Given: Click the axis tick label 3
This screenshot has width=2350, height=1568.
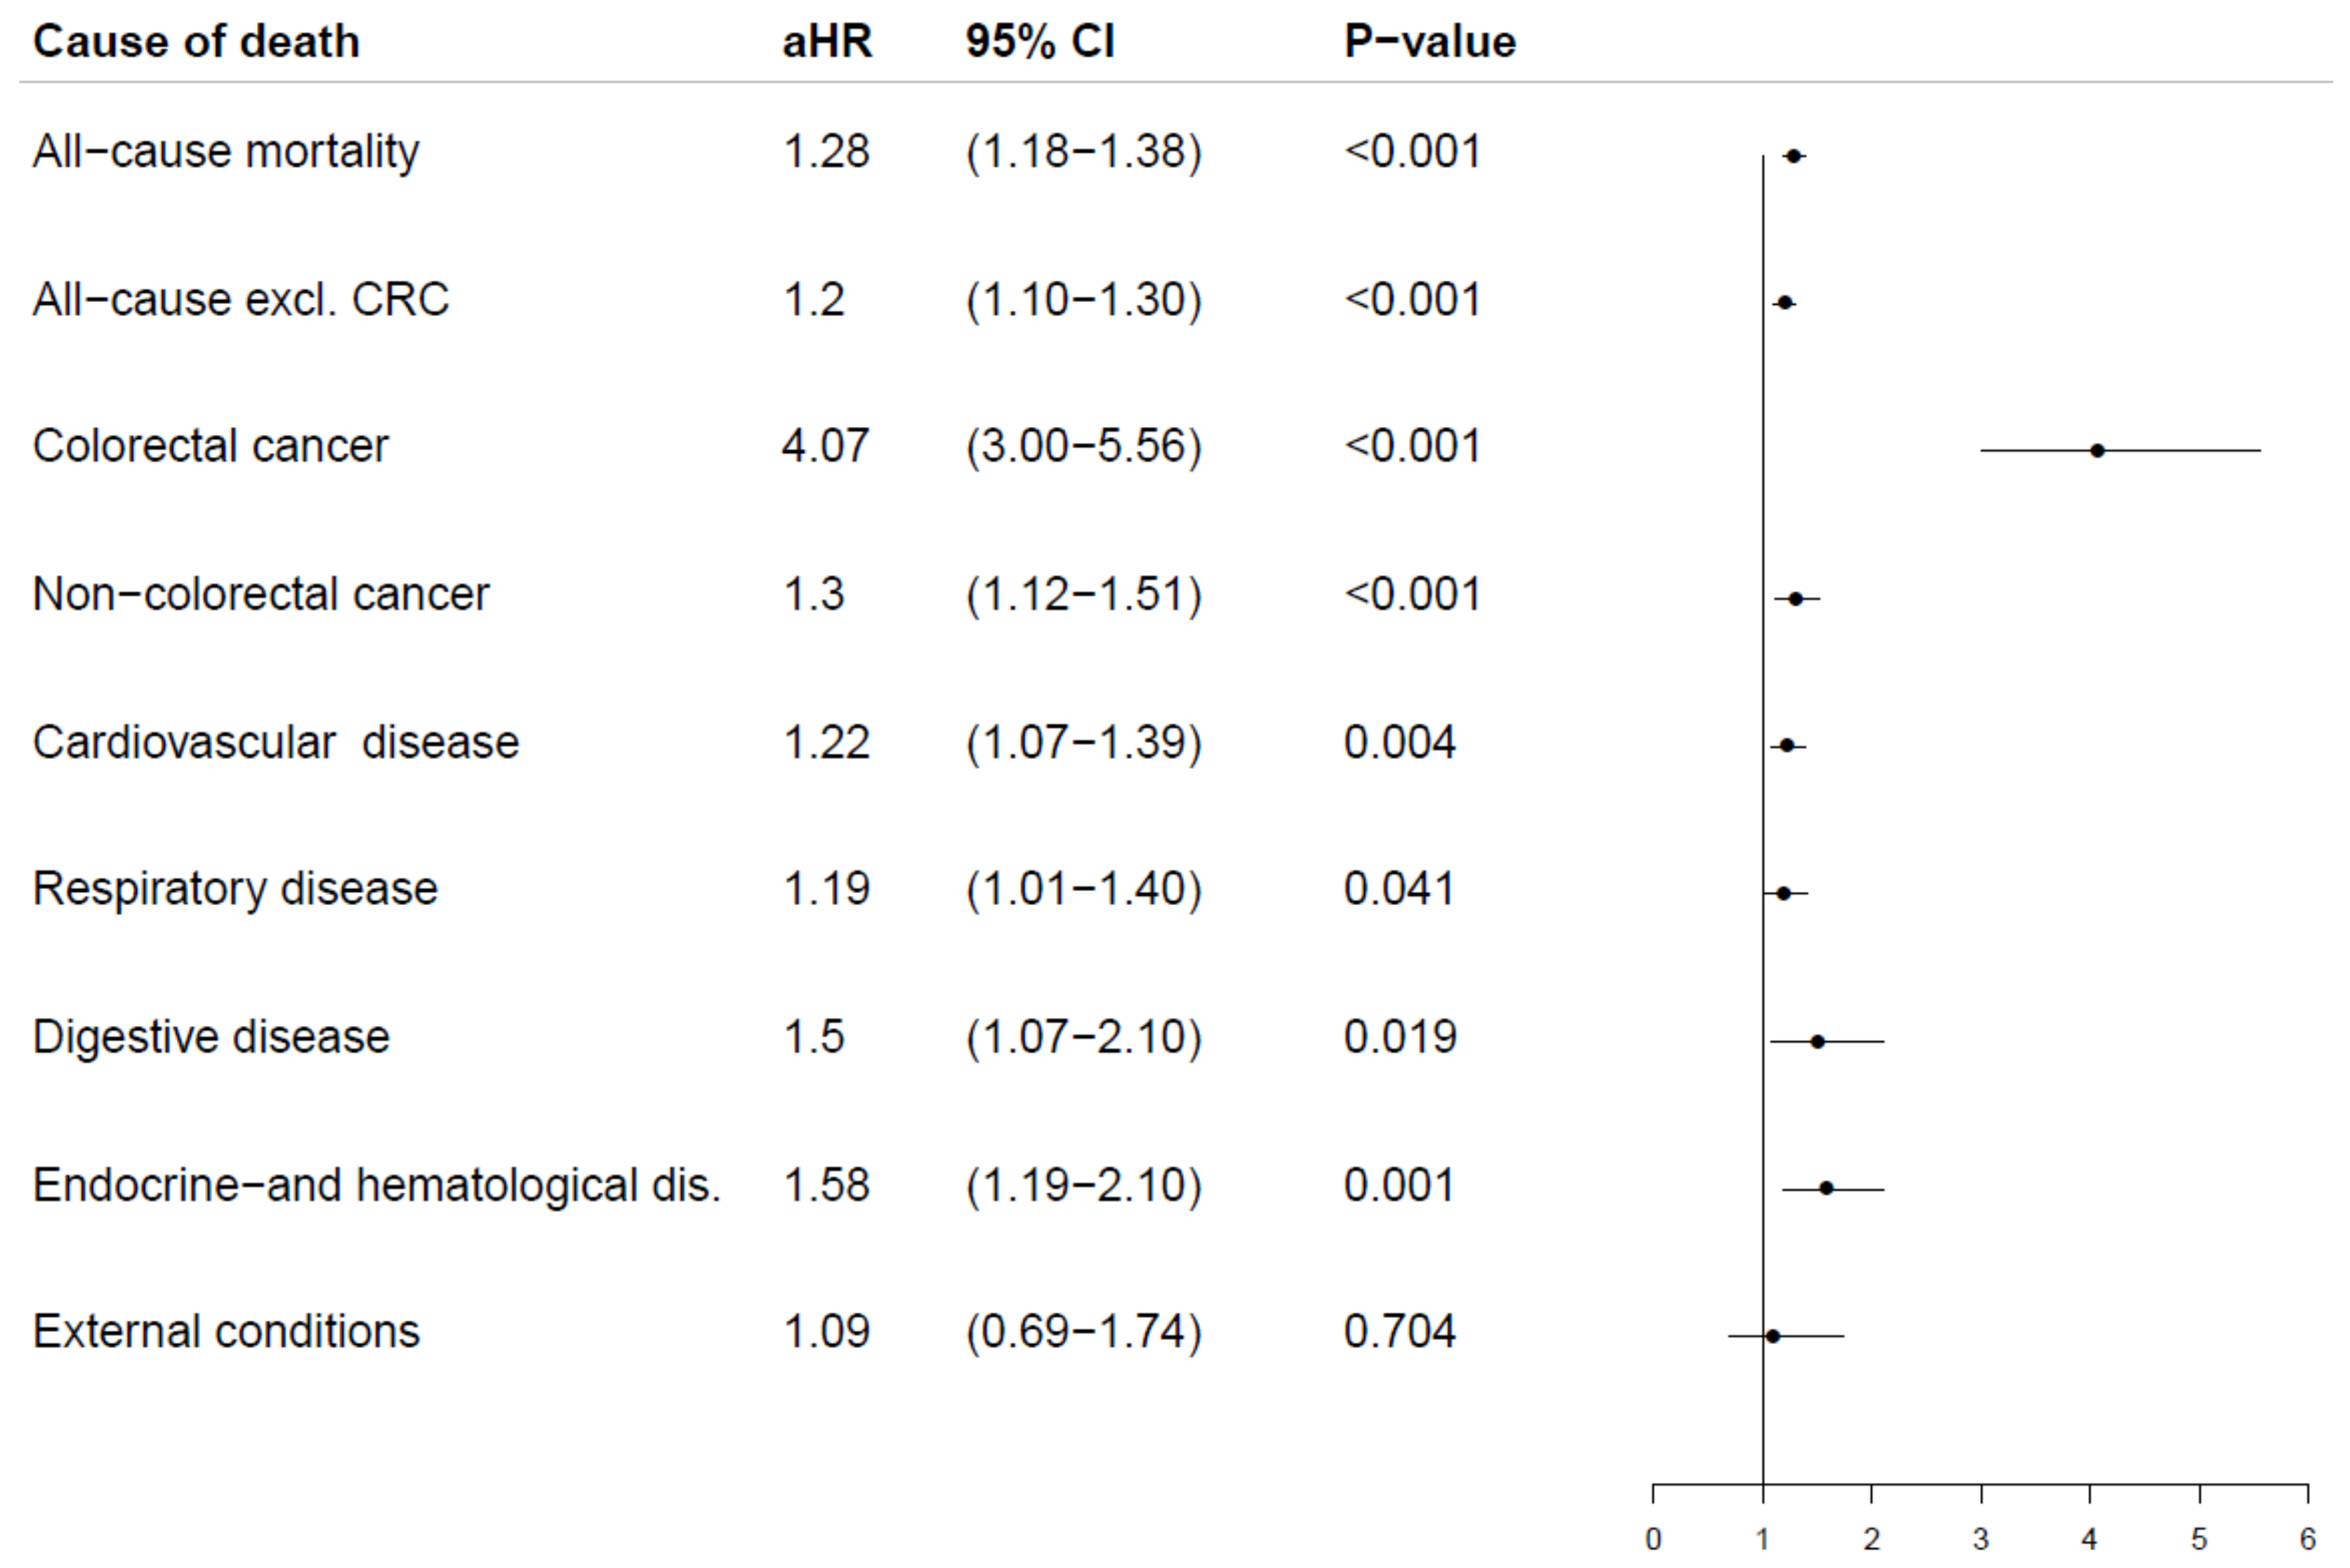Looking at the screenshot, I should [x=1980, y=1539].
